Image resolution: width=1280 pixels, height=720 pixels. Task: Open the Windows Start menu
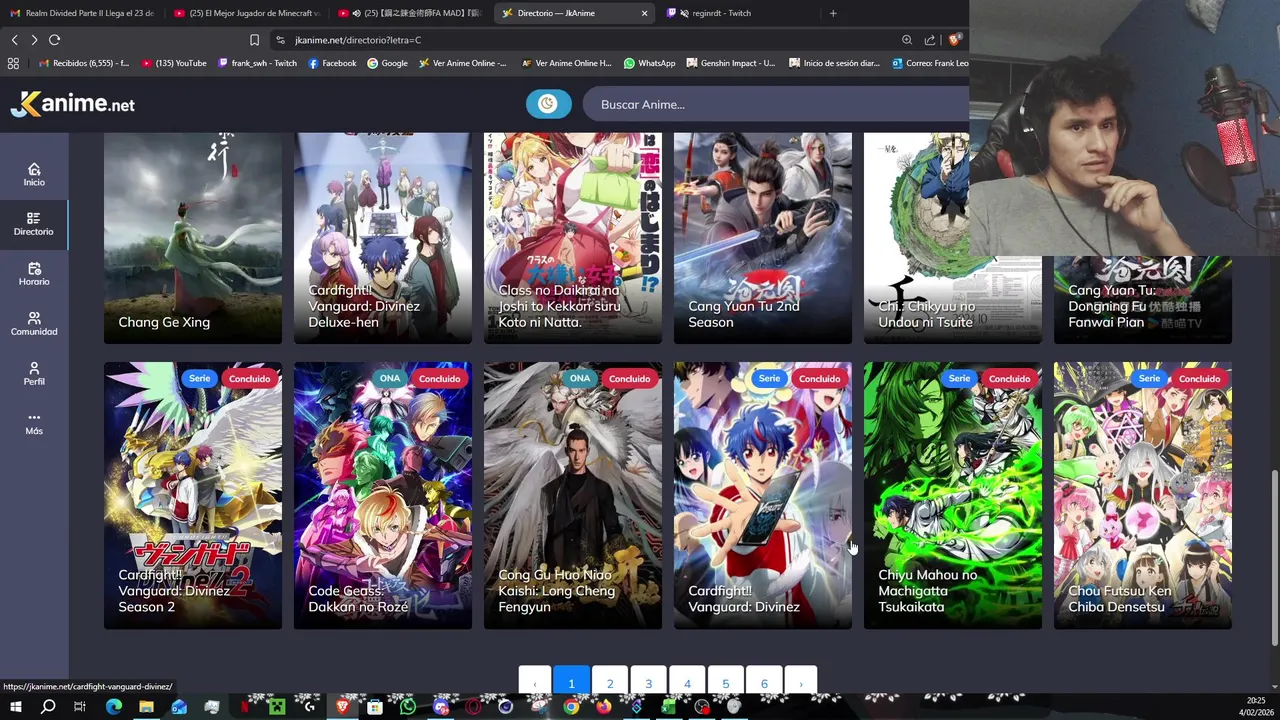(16, 707)
